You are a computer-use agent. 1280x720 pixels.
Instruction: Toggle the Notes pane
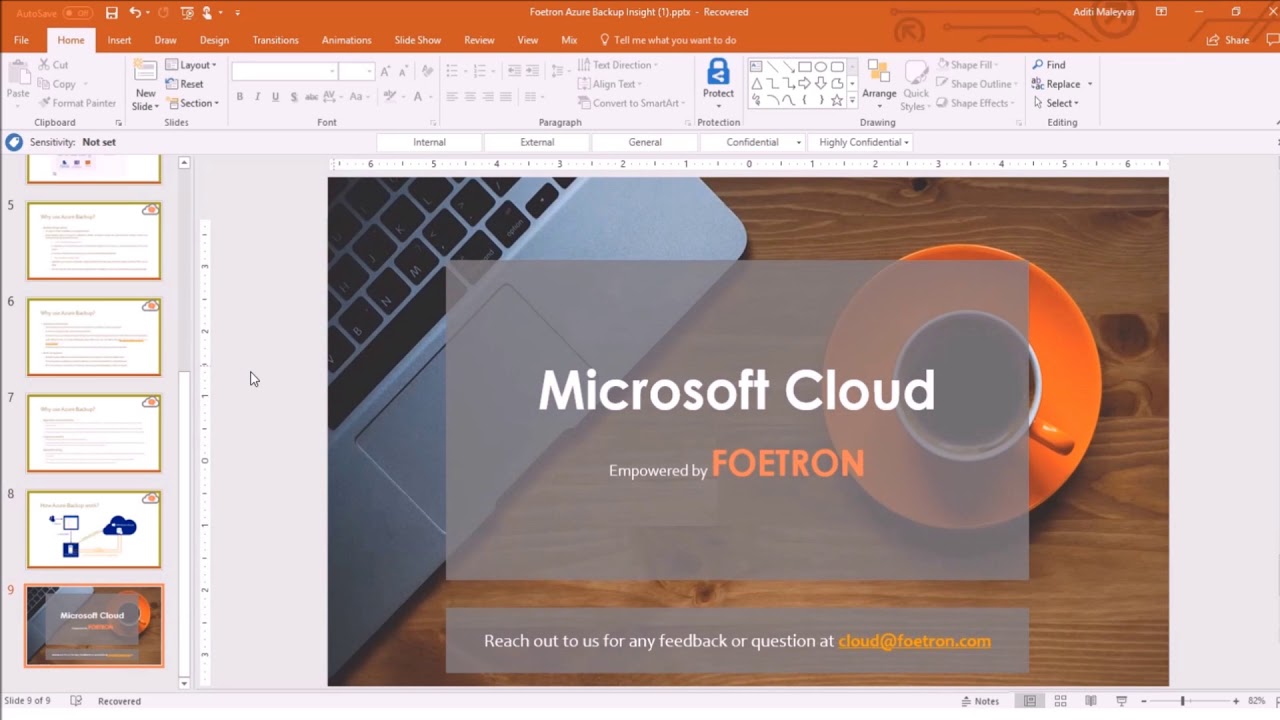tap(980, 701)
